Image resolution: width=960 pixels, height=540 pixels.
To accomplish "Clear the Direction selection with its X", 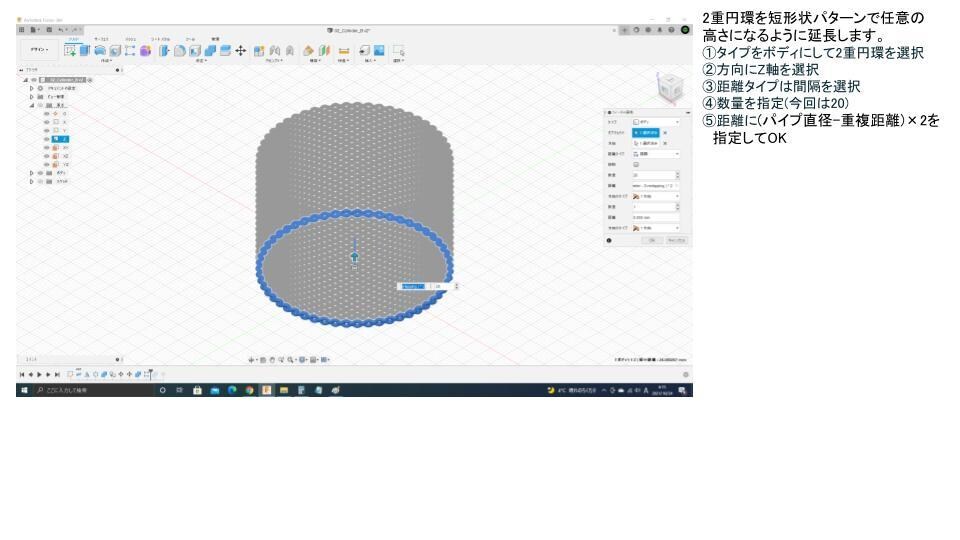I will 665,143.
